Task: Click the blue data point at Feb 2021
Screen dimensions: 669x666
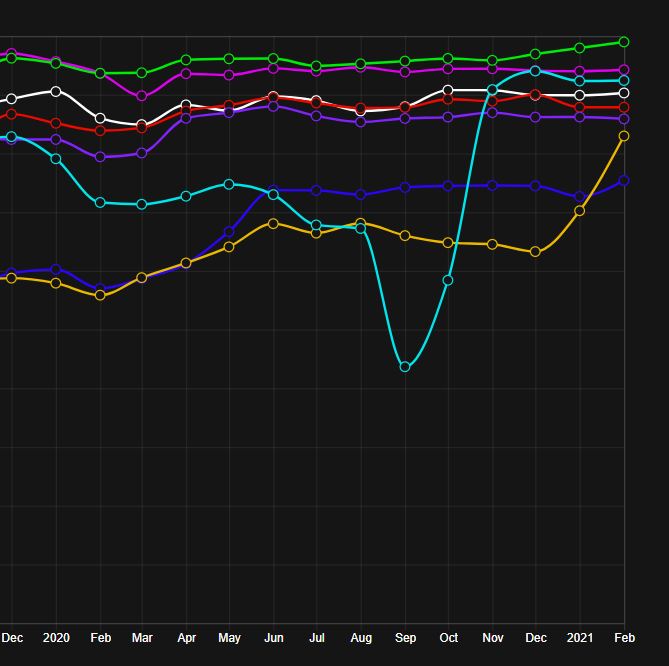Action: coord(624,180)
